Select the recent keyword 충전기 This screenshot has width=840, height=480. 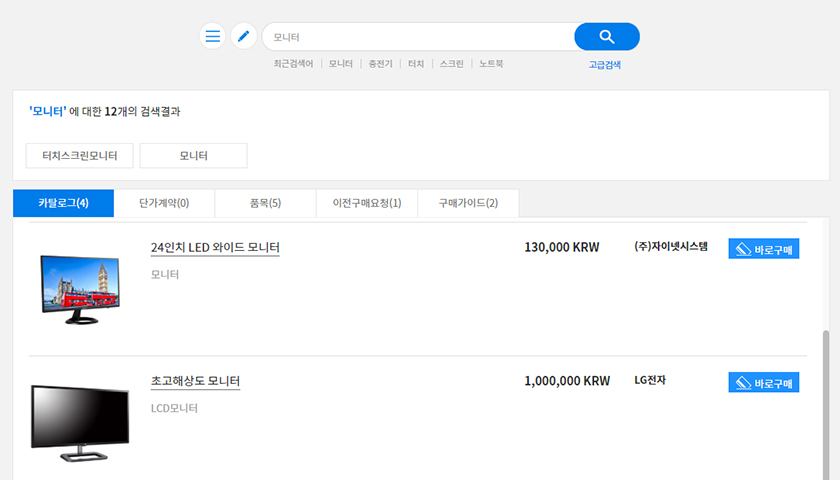pyautogui.click(x=380, y=64)
